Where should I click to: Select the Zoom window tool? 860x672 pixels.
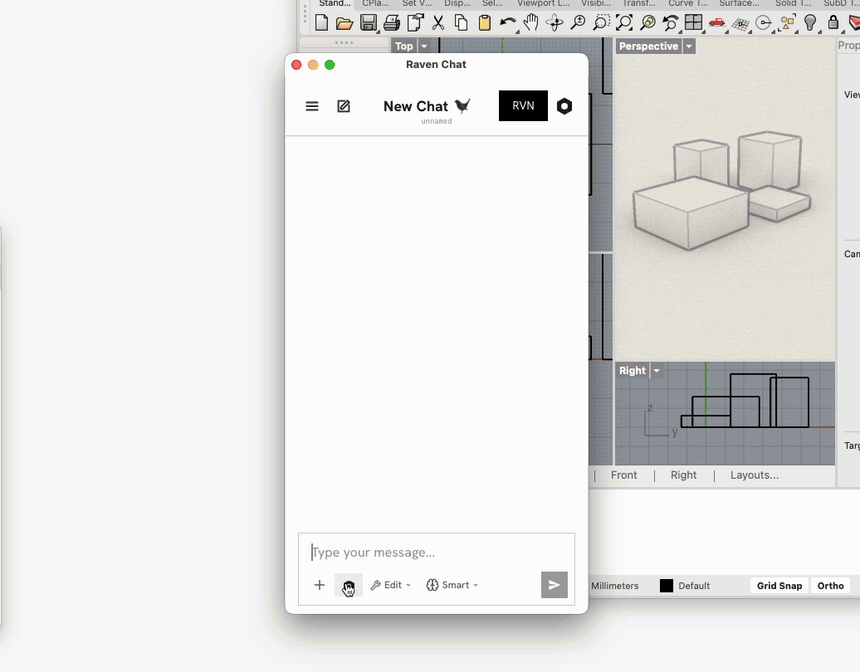(x=601, y=22)
